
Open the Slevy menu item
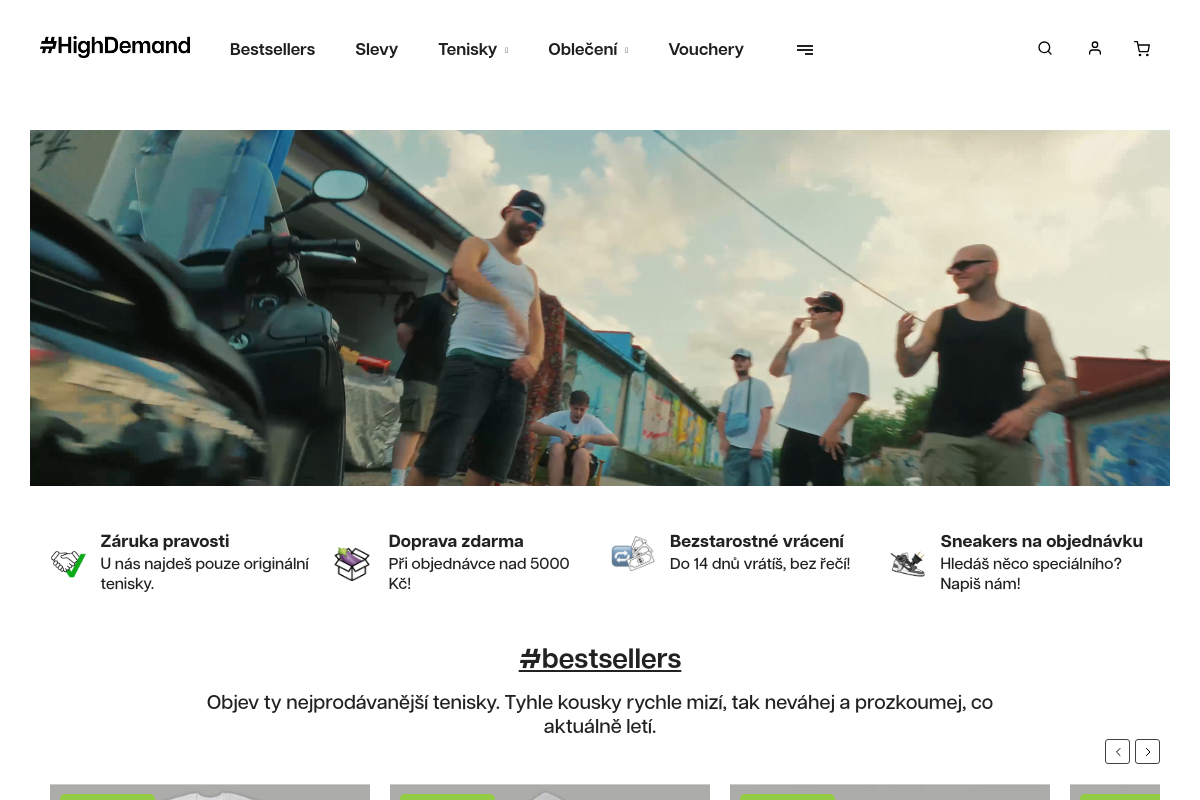pyautogui.click(x=376, y=49)
